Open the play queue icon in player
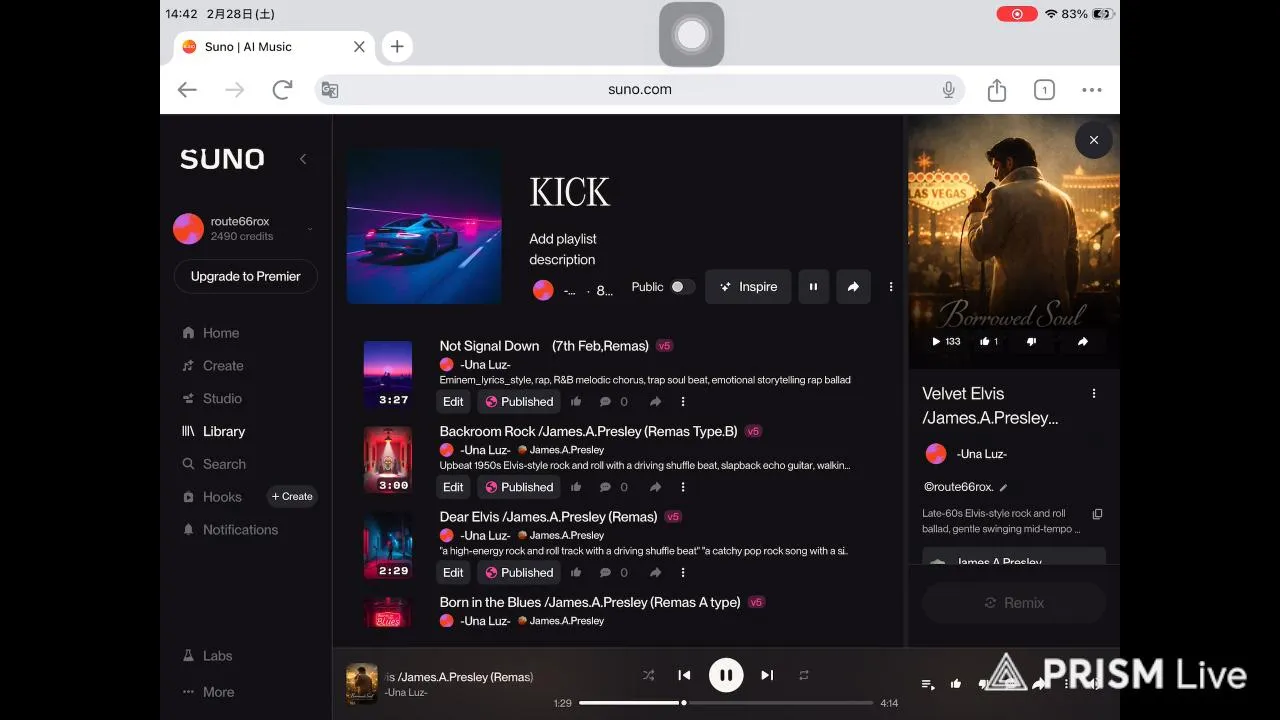 (928, 684)
